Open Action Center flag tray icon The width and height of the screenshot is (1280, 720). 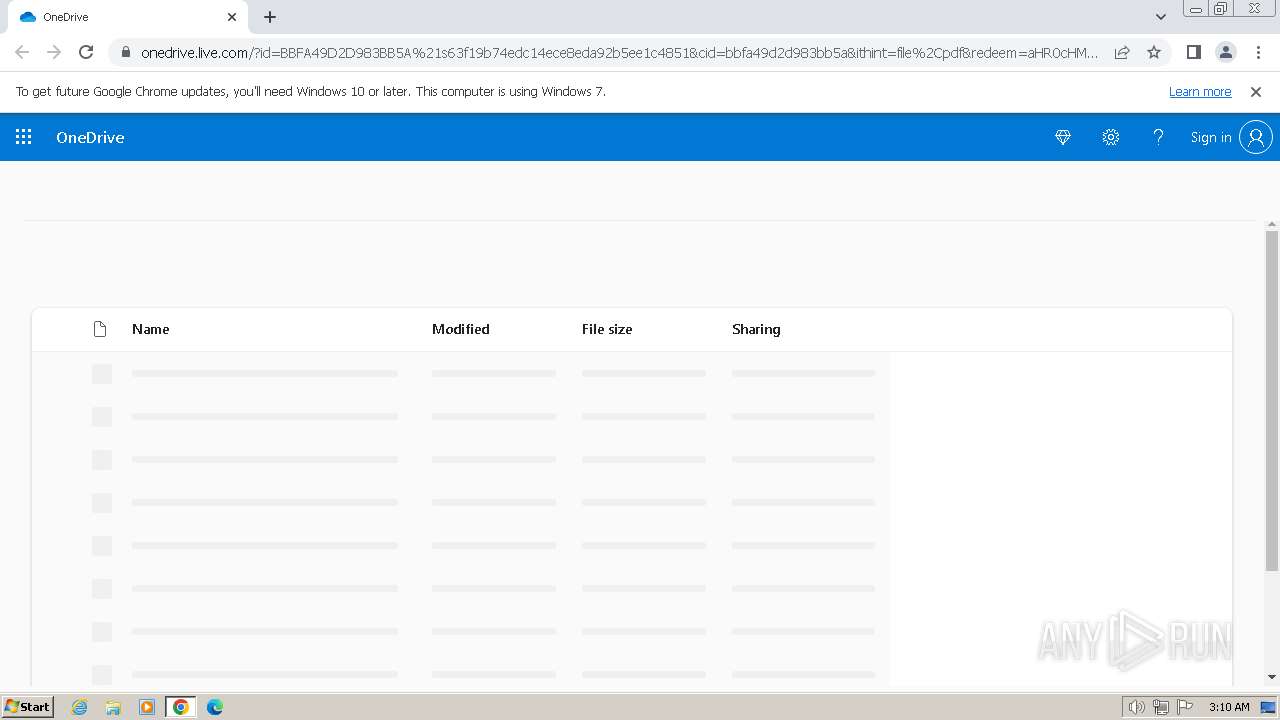[1185, 707]
